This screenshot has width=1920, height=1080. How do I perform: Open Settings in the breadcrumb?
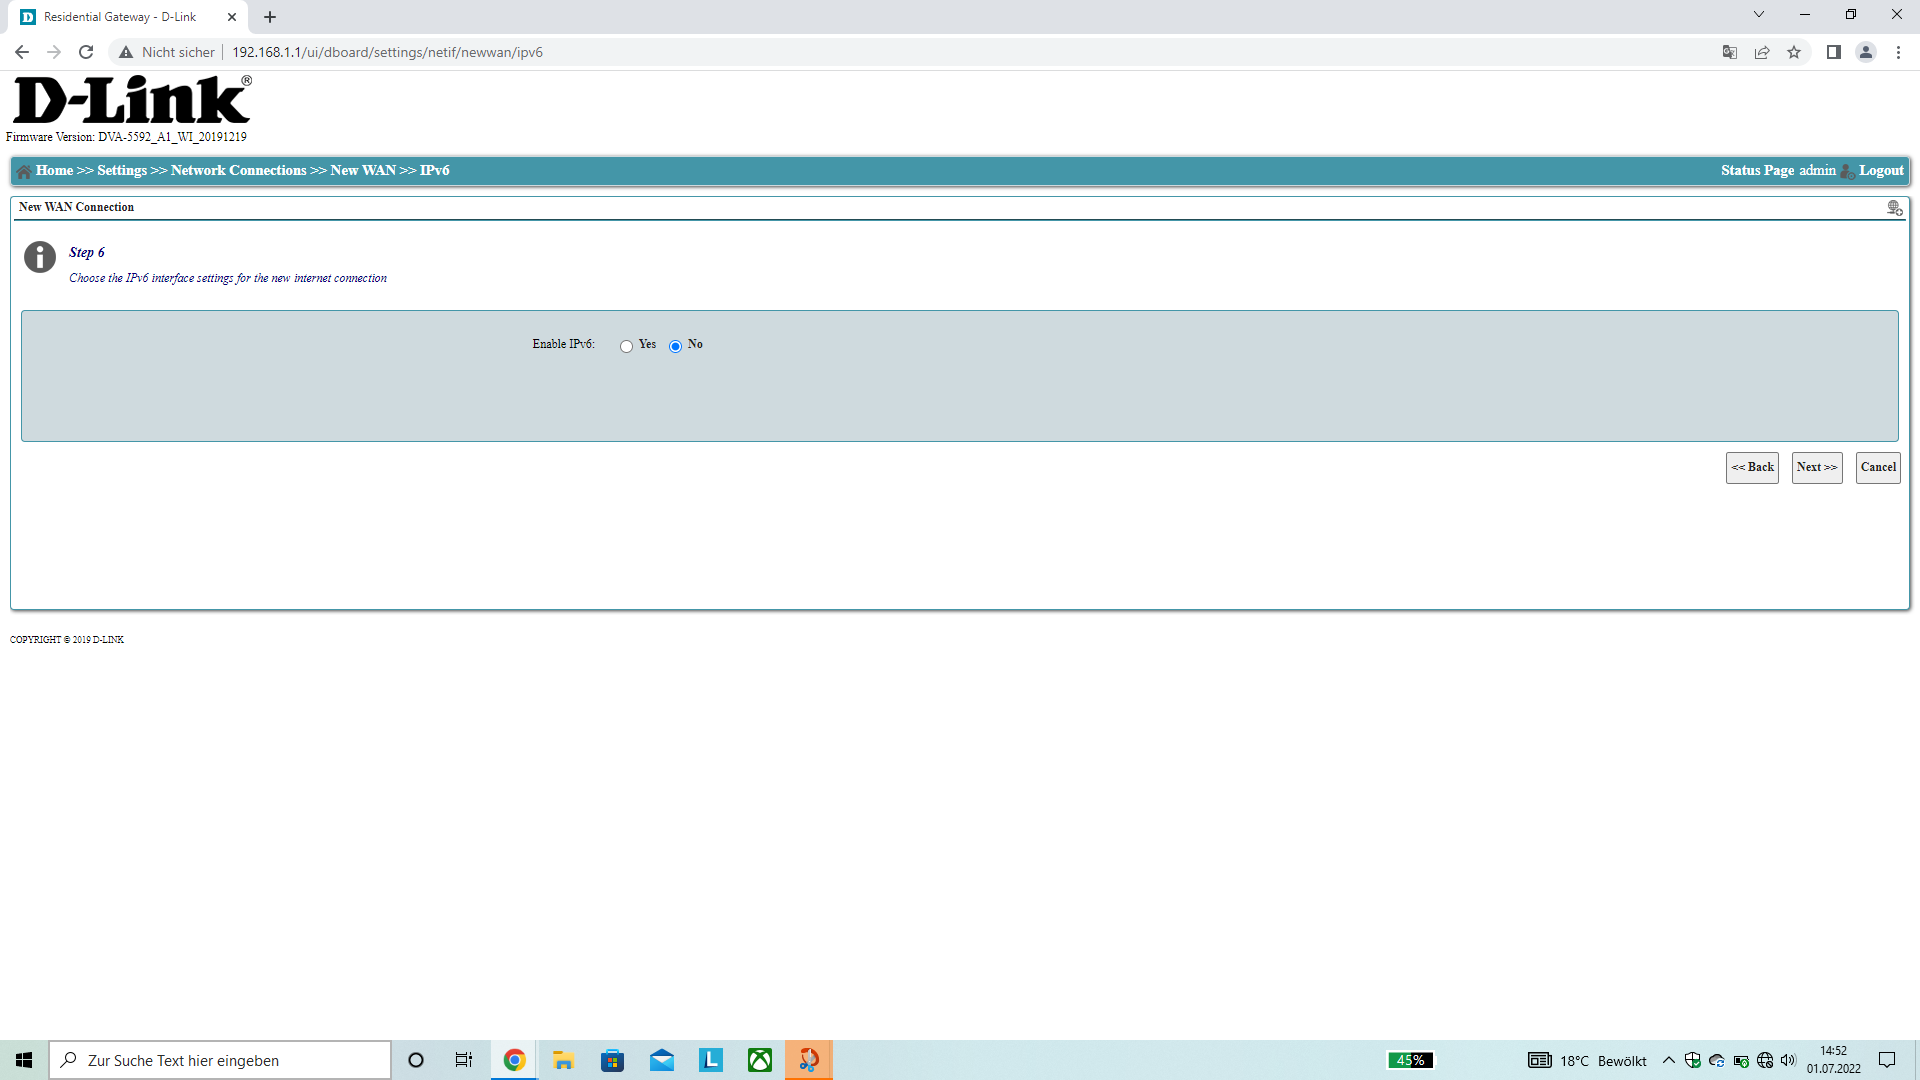122,171
